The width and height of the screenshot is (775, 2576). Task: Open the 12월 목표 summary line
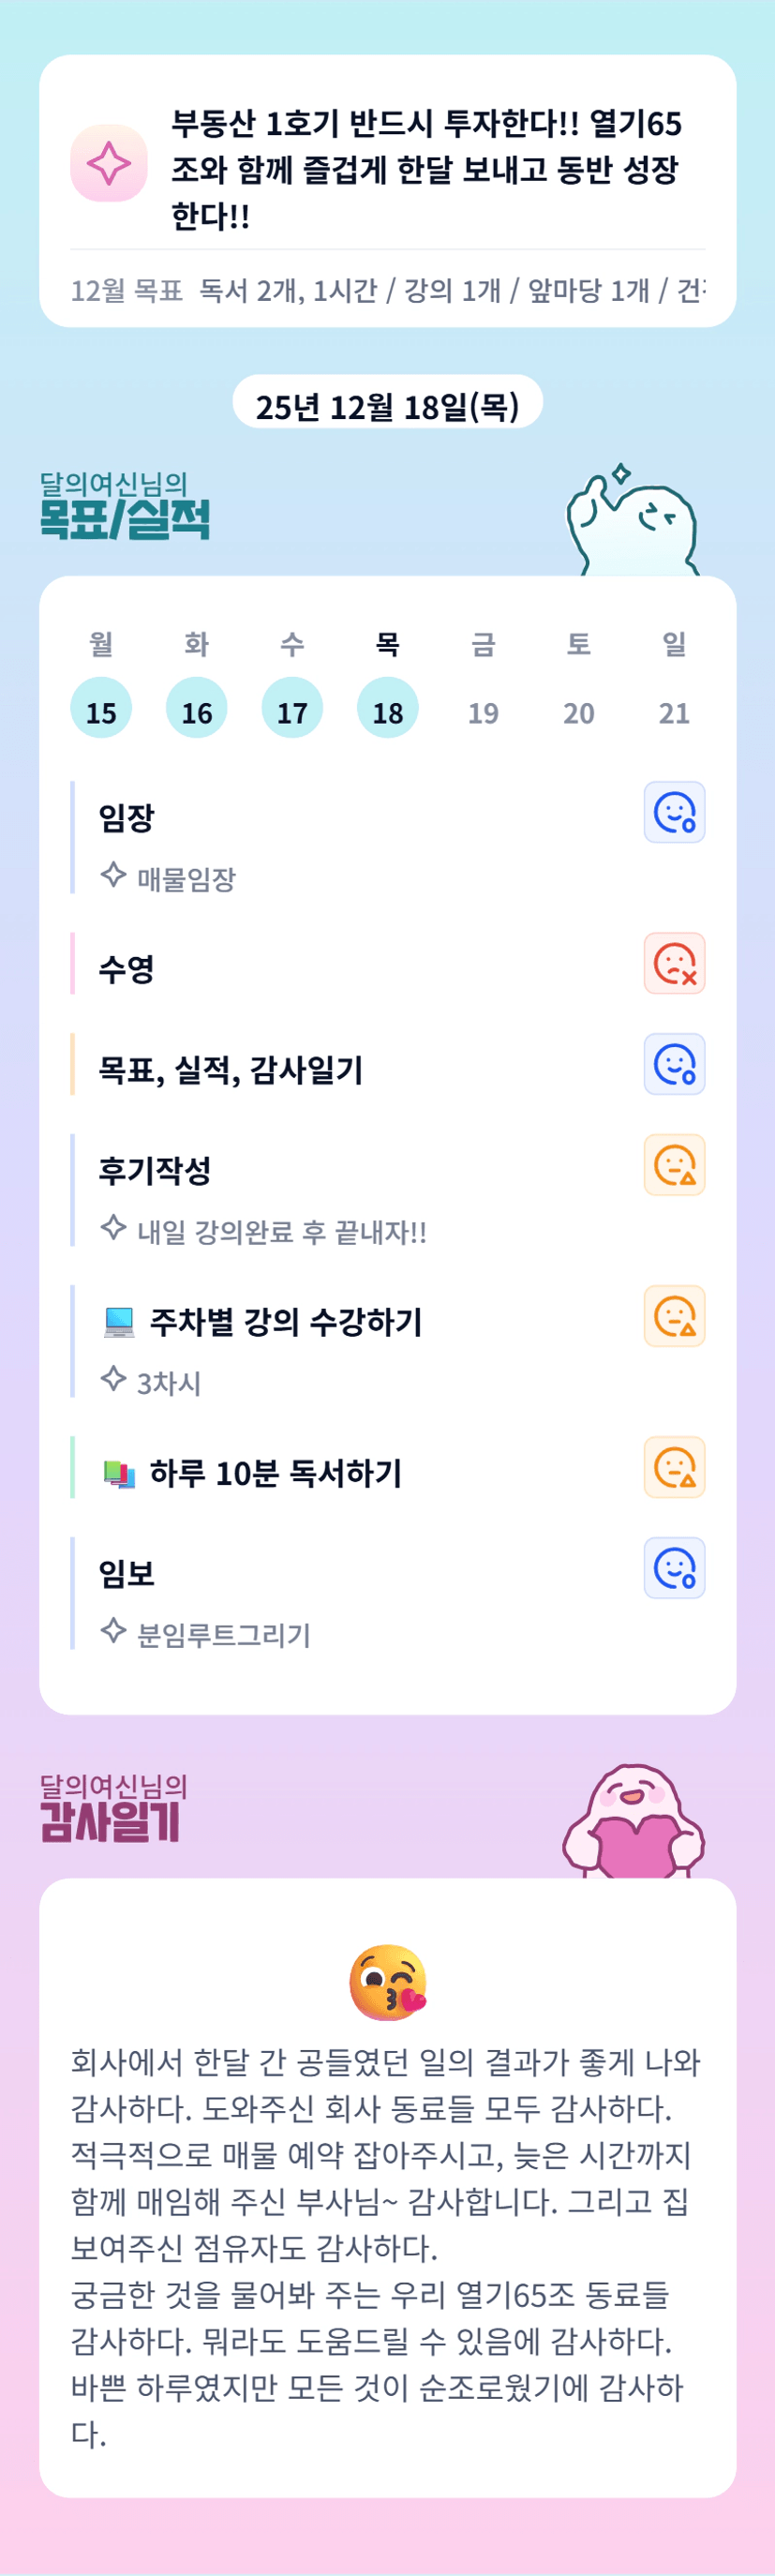(388, 291)
